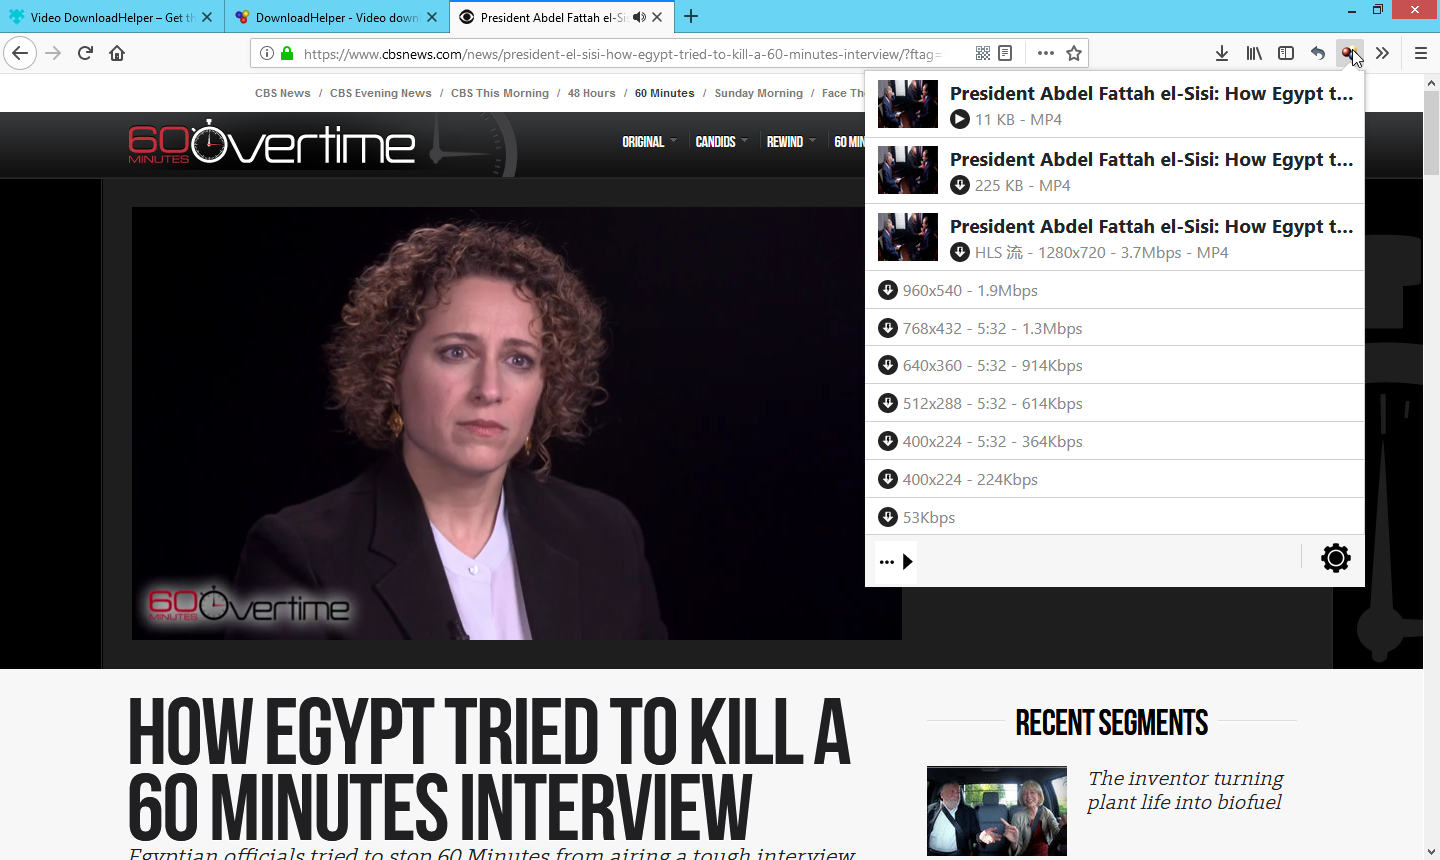Click the Recent Segments biofuel video thumbnail
This screenshot has width=1440, height=860.
[x=997, y=811]
